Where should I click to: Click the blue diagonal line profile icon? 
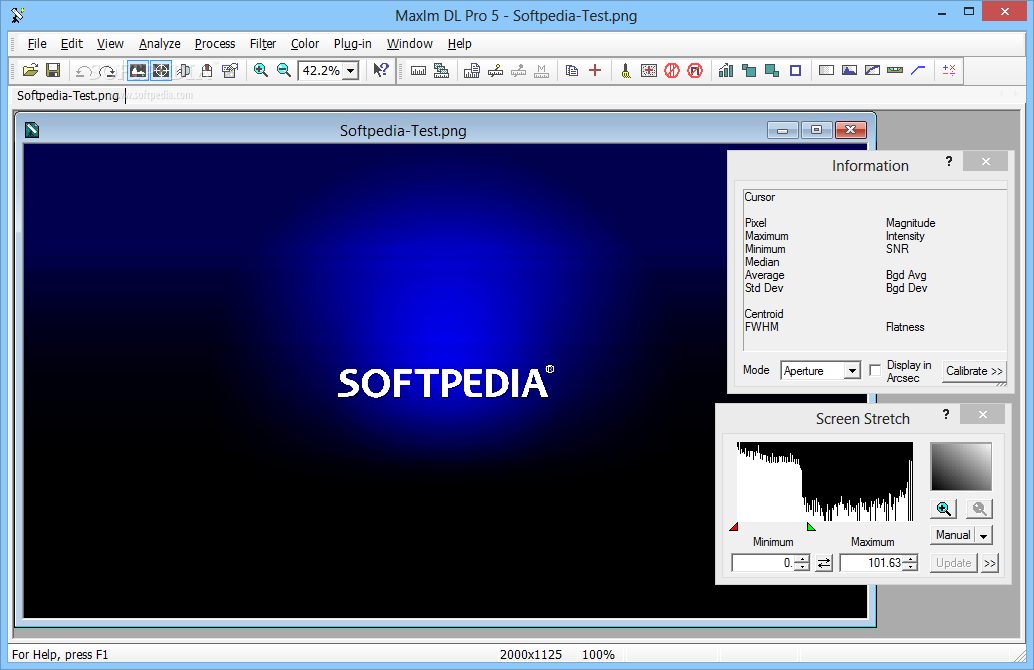tap(918, 70)
